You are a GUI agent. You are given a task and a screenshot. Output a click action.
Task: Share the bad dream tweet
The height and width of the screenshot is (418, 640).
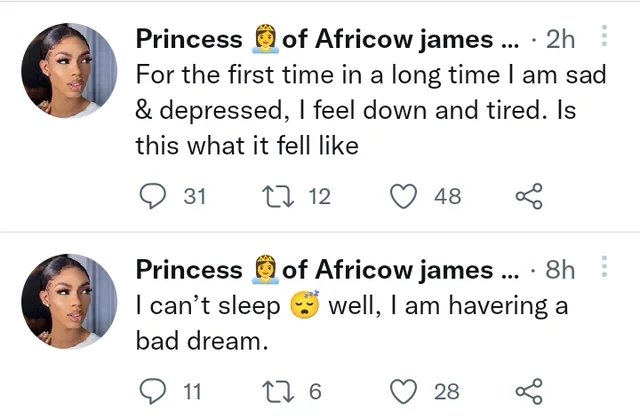pos(529,391)
